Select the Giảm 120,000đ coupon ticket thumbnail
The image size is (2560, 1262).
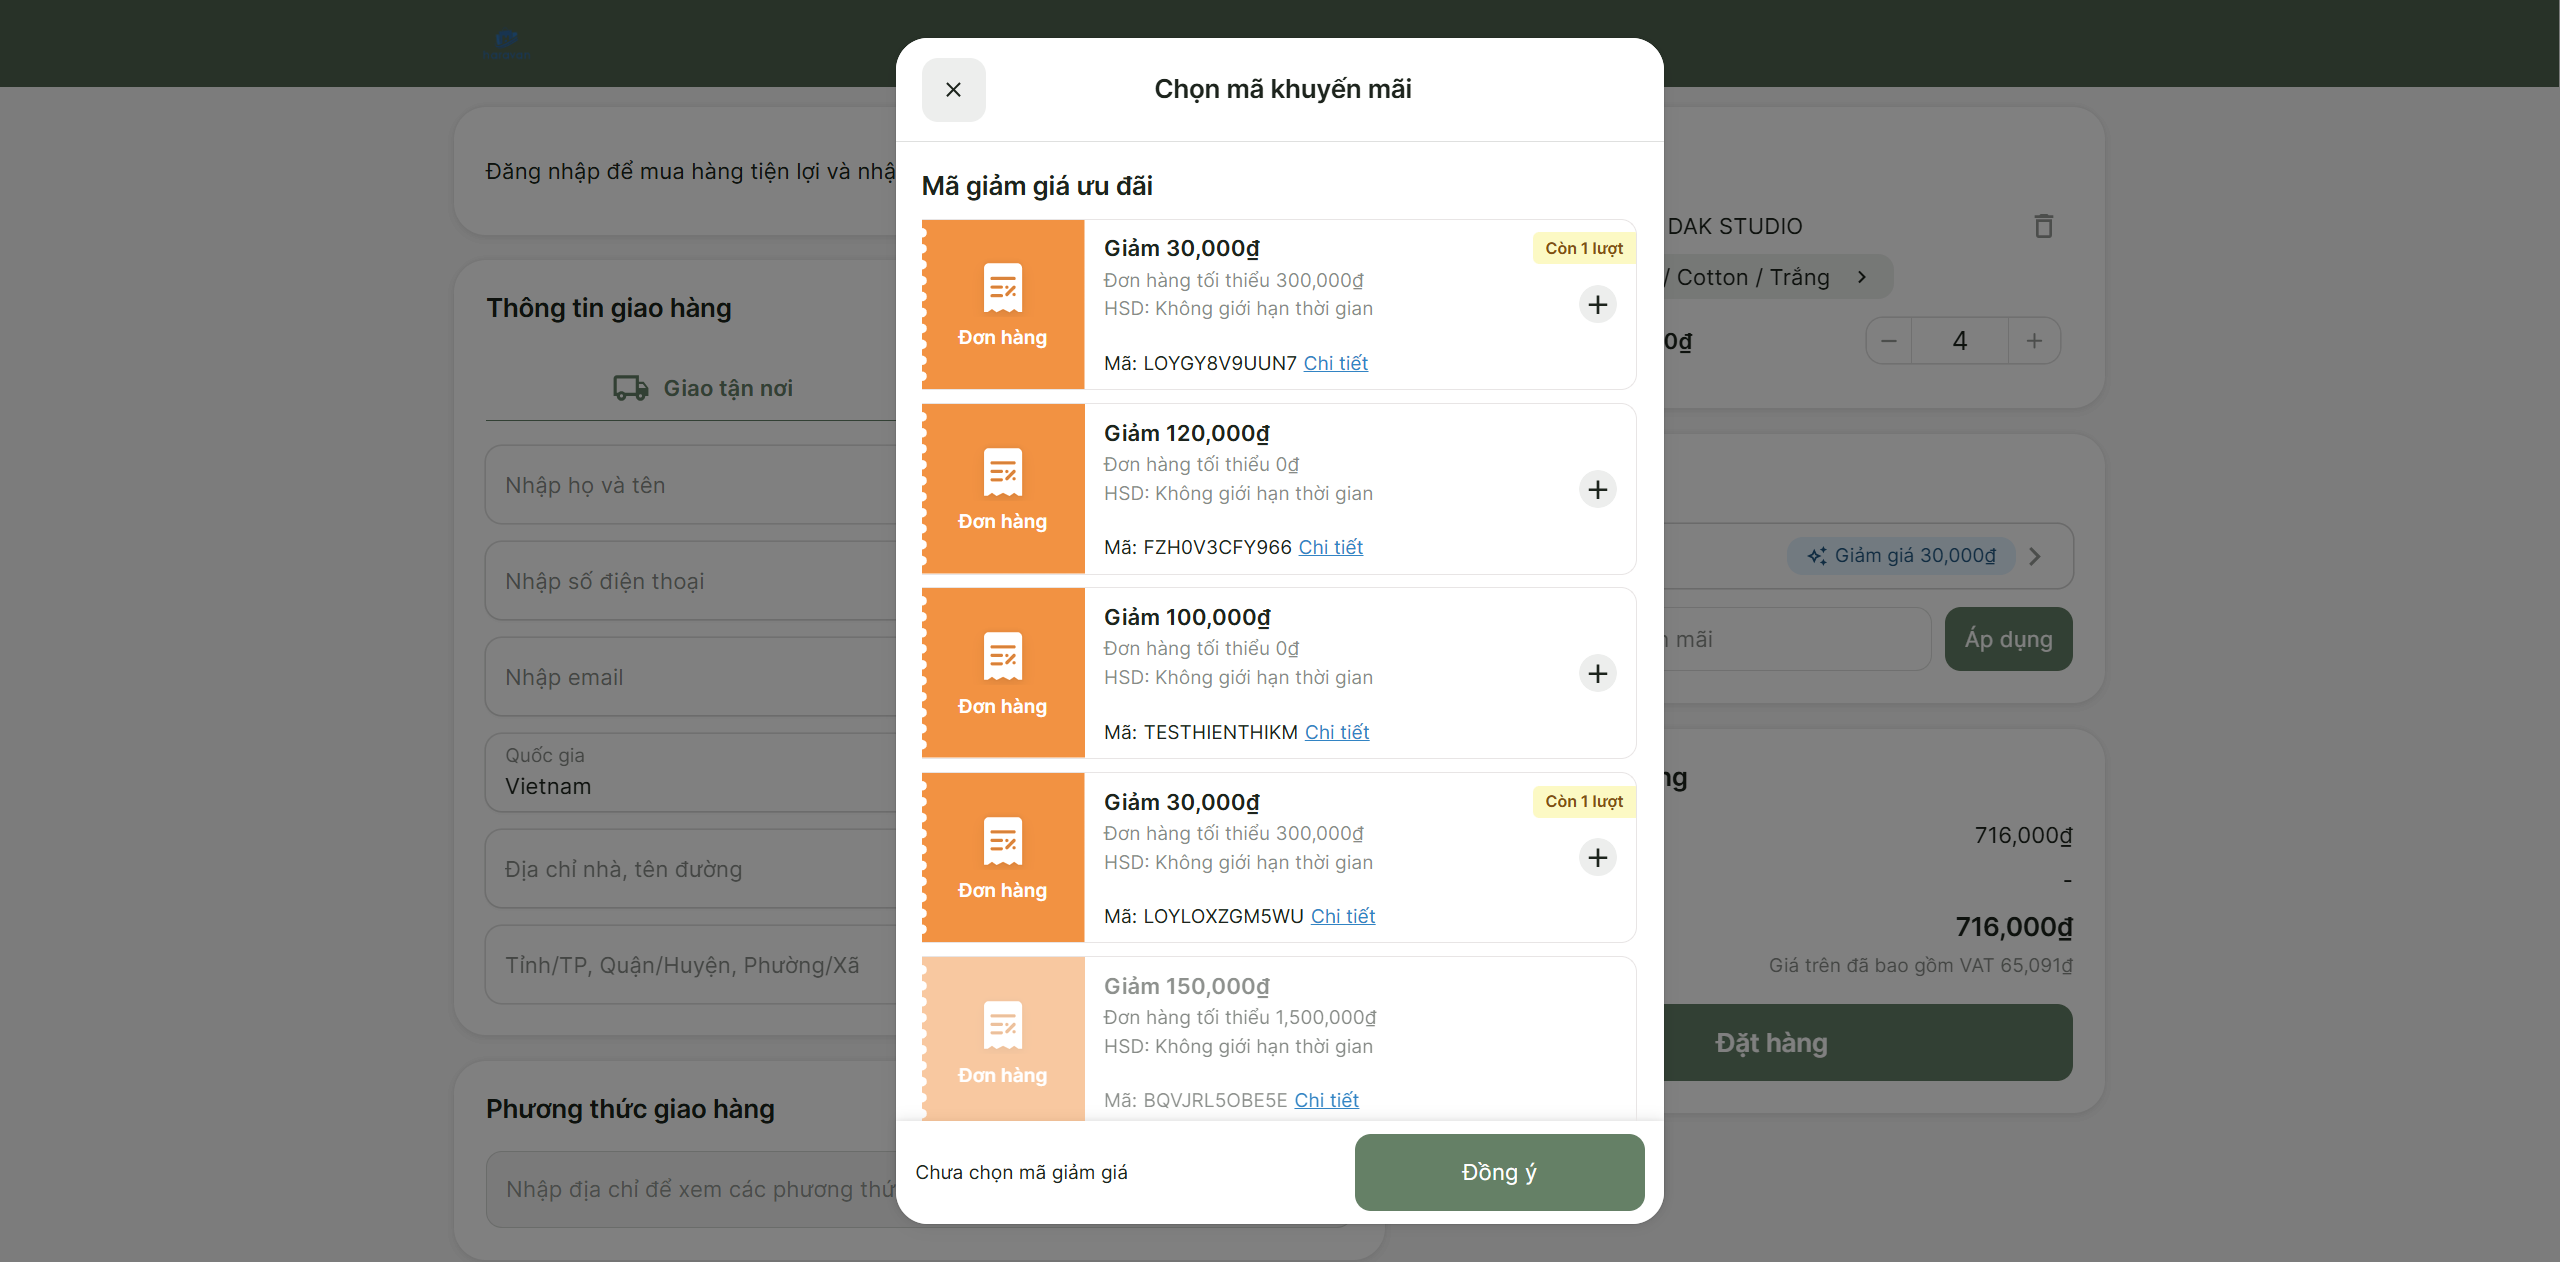(1003, 489)
